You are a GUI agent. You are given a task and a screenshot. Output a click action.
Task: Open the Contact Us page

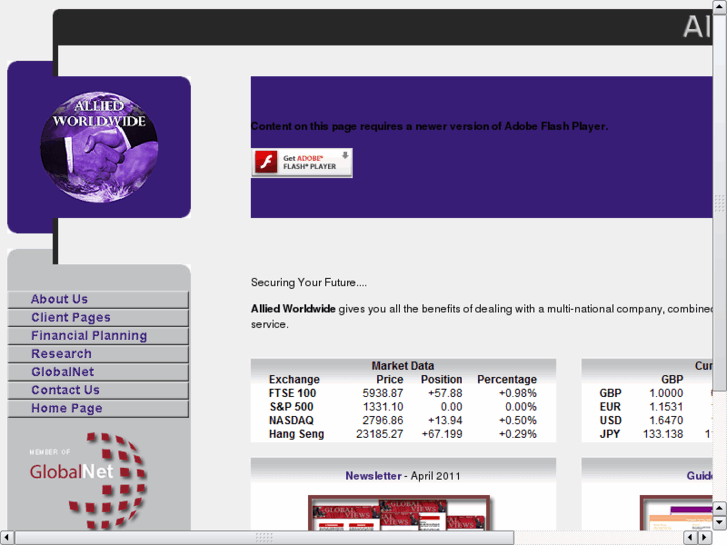[x=98, y=390]
